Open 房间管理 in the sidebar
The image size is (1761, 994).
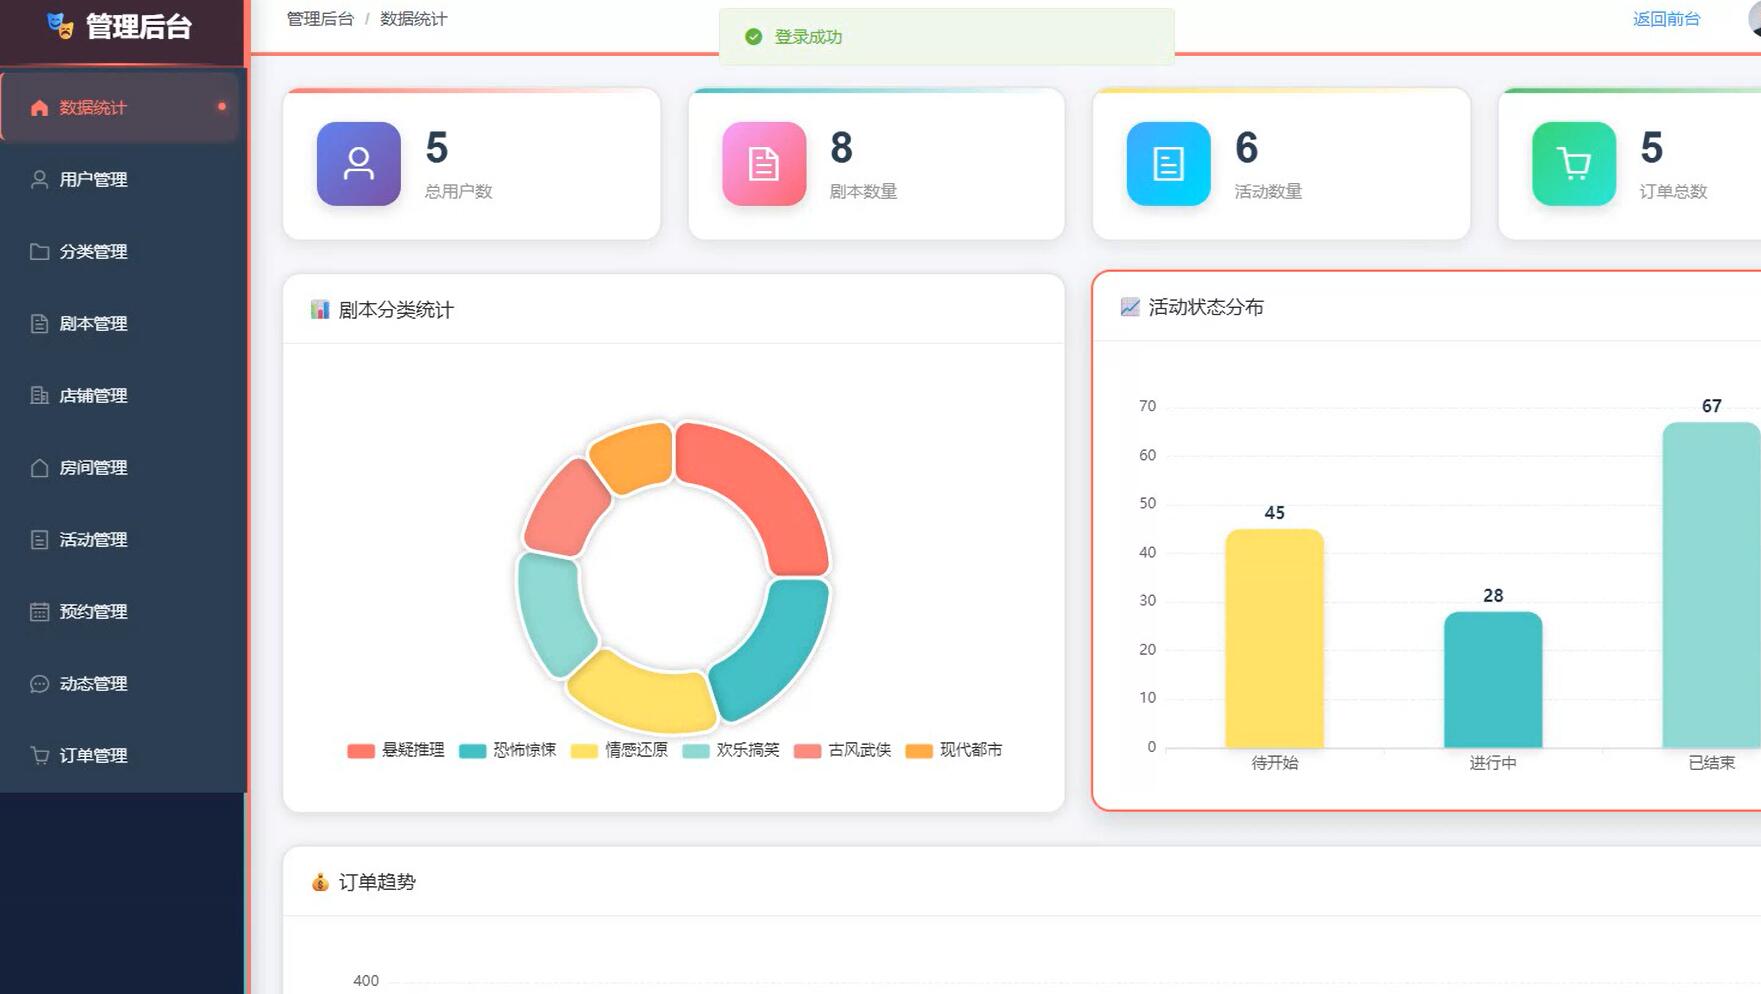tap(120, 468)
